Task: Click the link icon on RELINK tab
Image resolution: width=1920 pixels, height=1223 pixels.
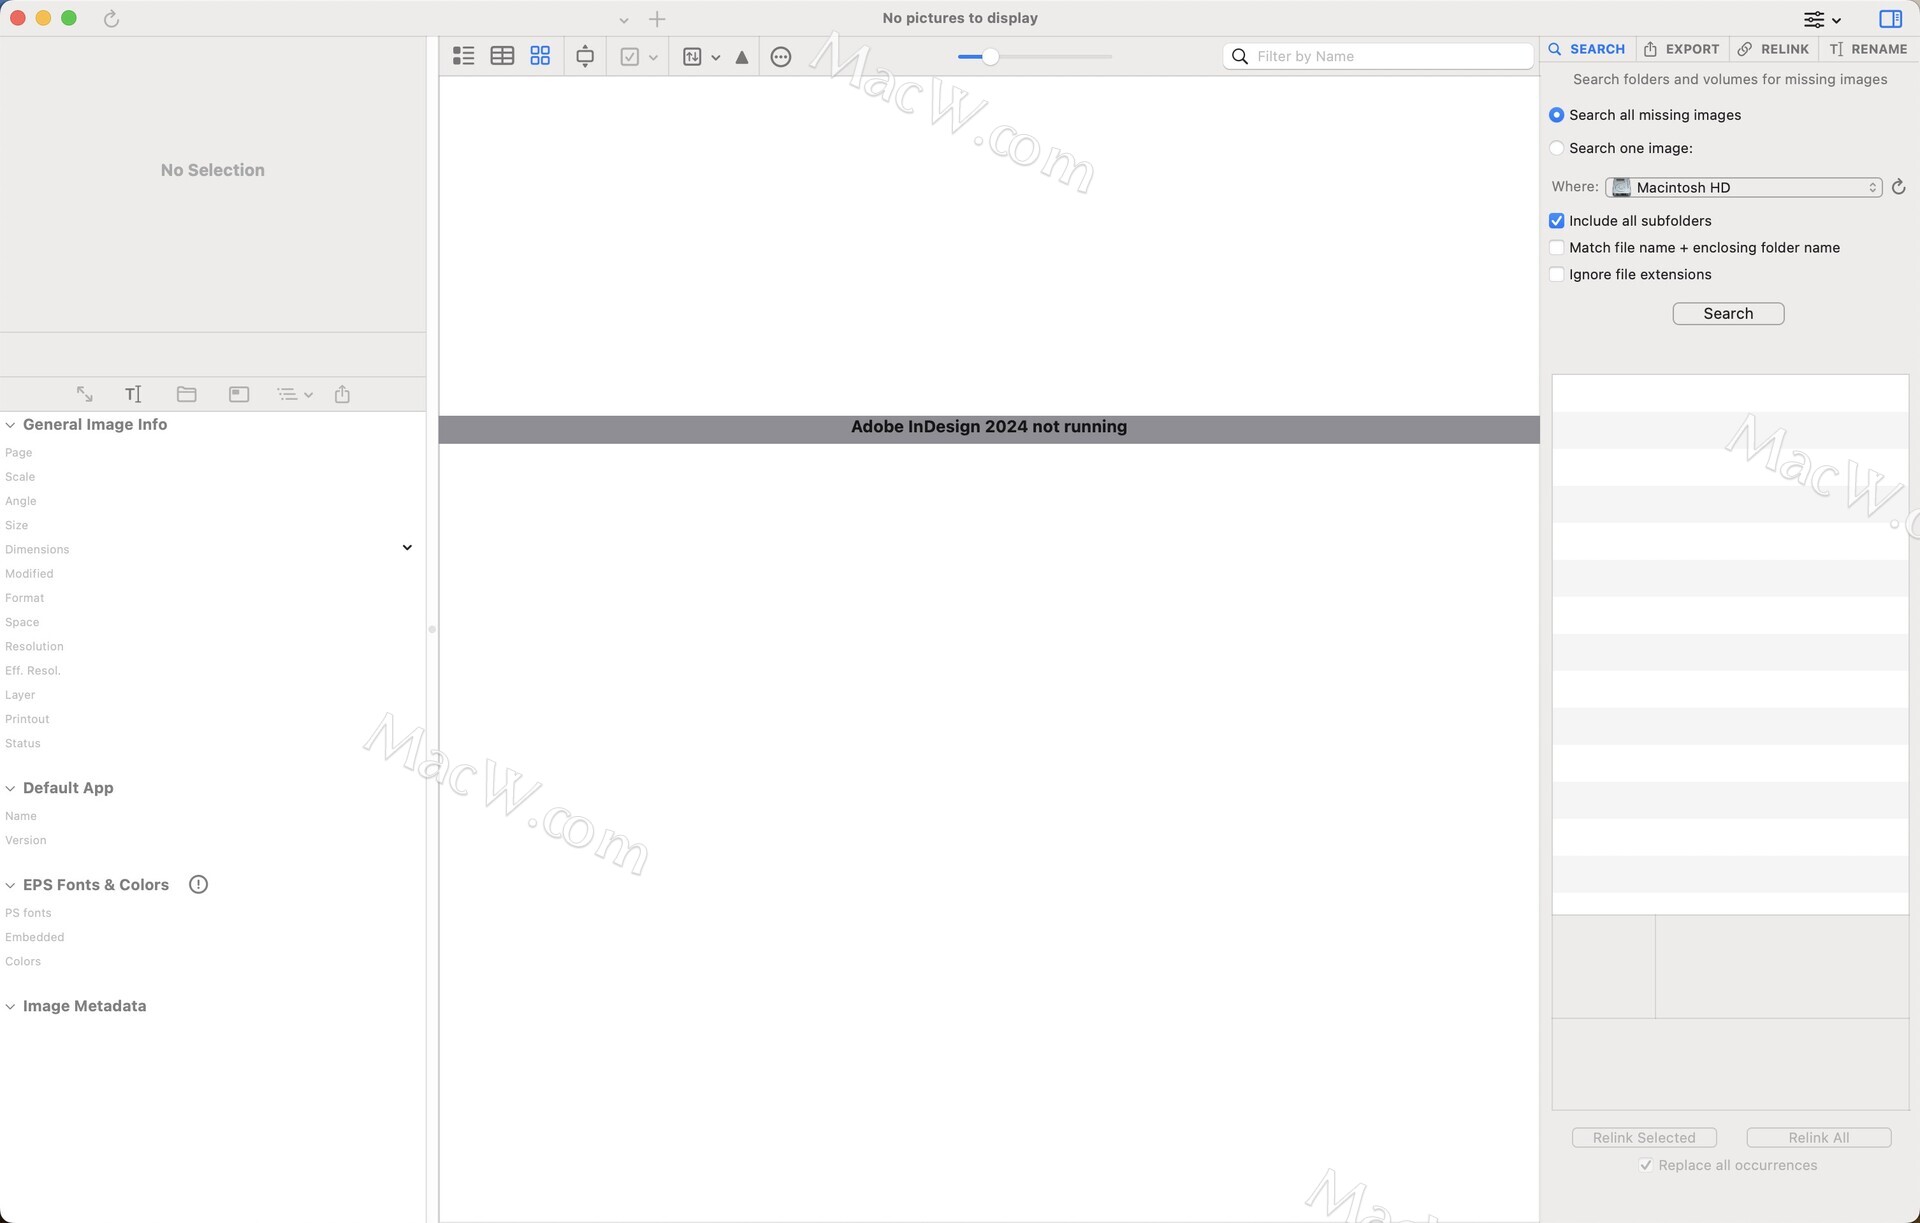Action: point(1745,49)
